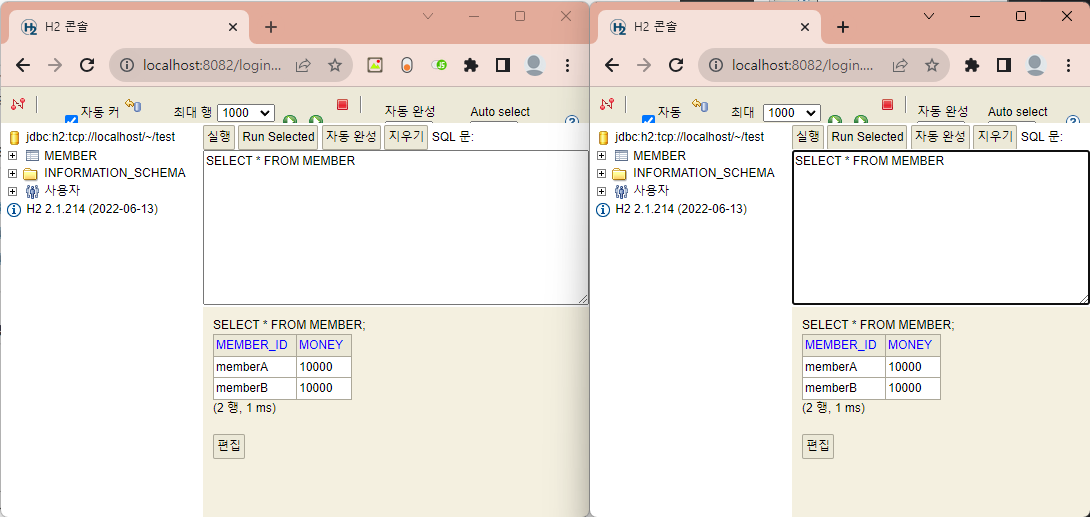Bookmark page with star in right browser

[x=932, y=65]
